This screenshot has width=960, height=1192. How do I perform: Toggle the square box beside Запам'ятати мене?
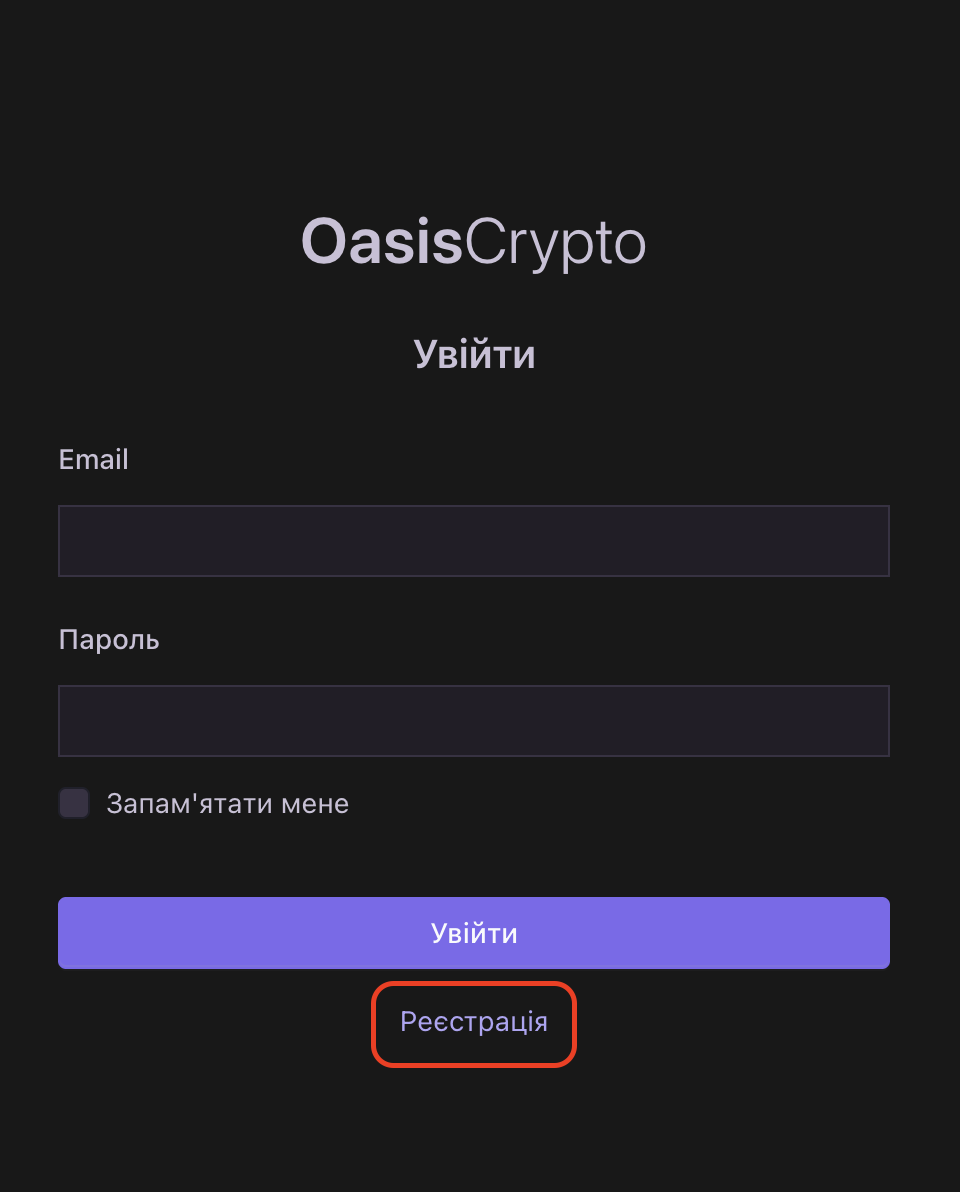pos(74,803)
